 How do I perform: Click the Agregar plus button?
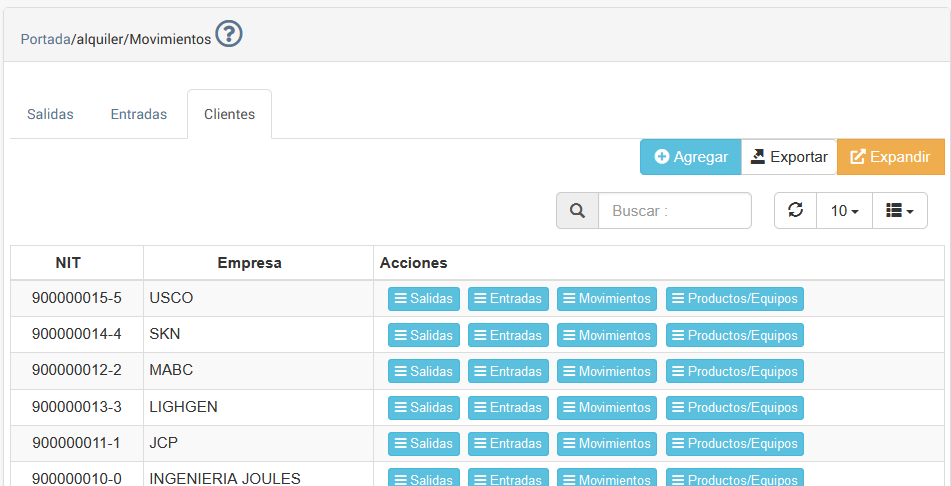point(690,157)
